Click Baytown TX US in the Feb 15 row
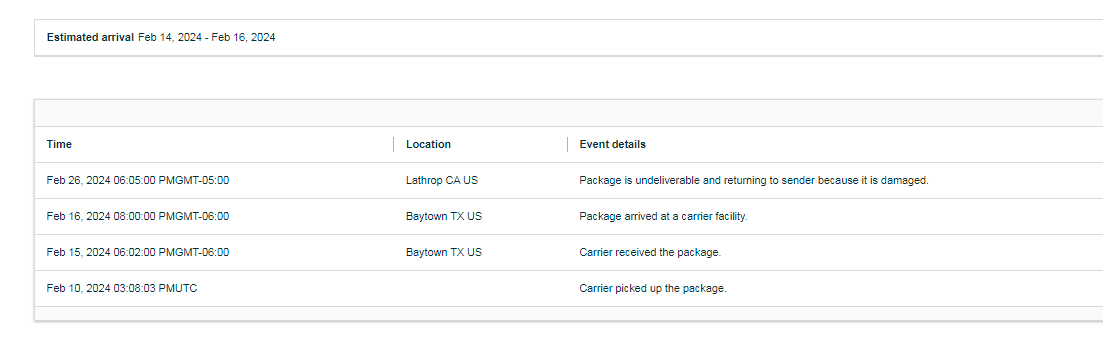 click(444, 252)
